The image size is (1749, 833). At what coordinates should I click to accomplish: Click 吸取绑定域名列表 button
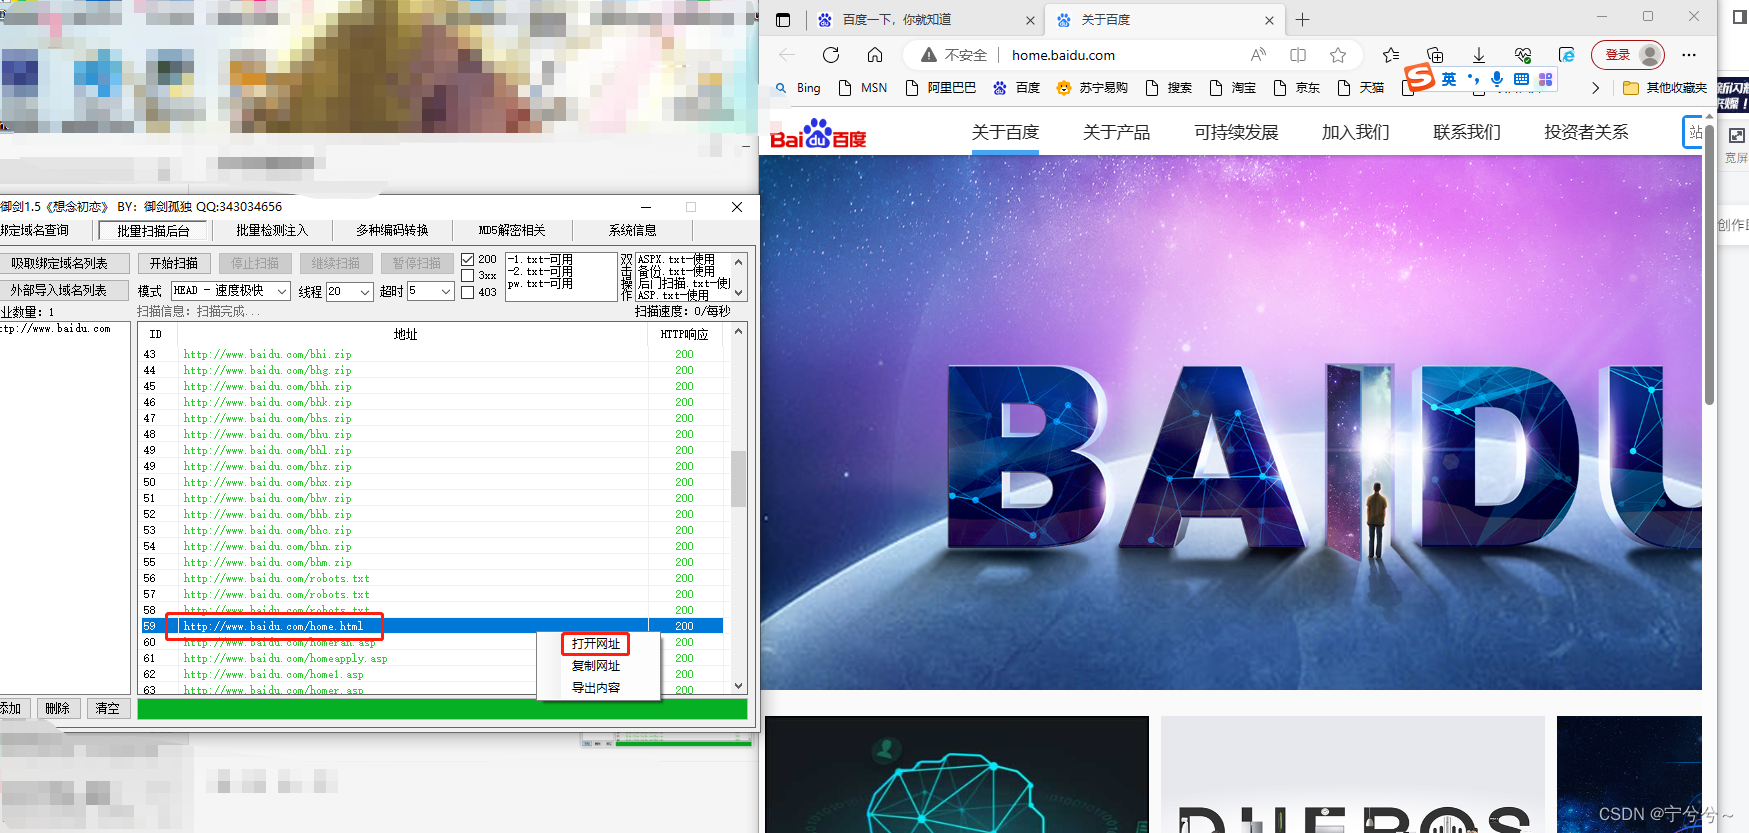[64, 263]
